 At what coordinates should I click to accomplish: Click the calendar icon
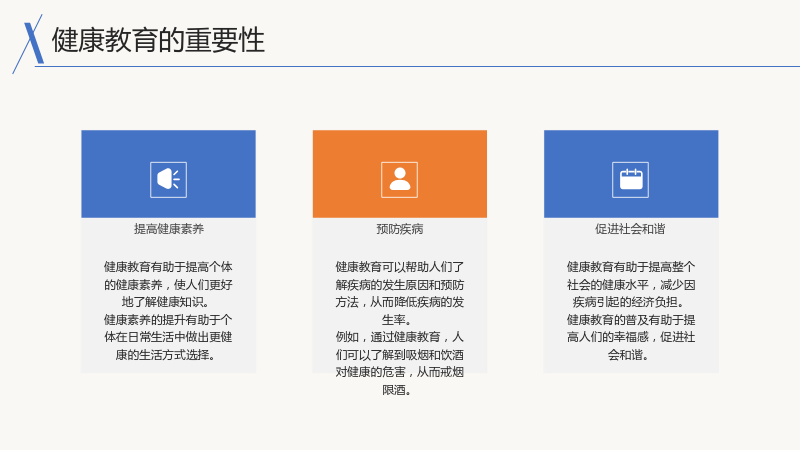pos(631,180)
